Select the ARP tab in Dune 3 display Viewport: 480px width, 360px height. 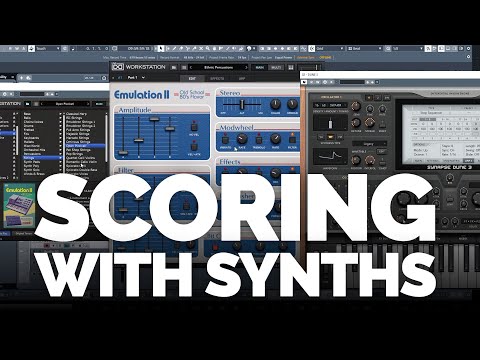click(x=468, y=161)
